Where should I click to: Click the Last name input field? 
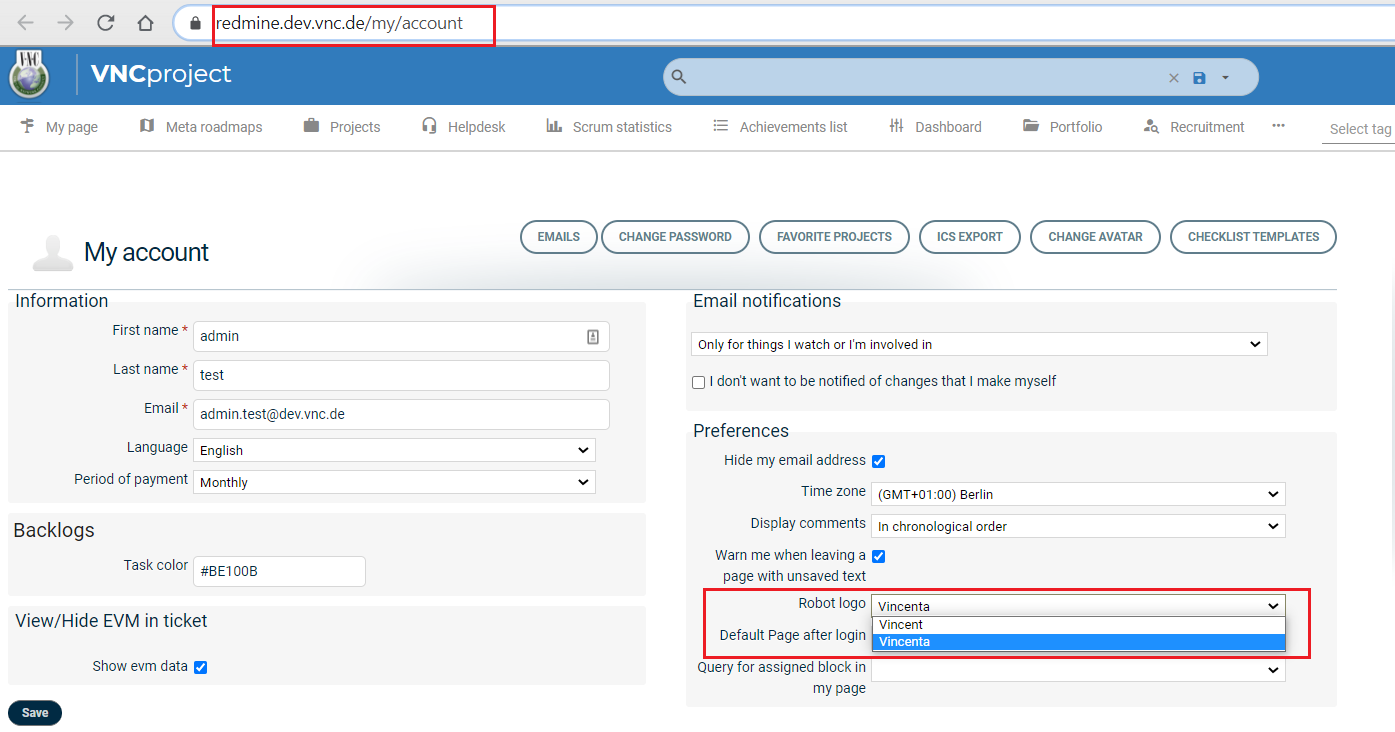point(401,375)
